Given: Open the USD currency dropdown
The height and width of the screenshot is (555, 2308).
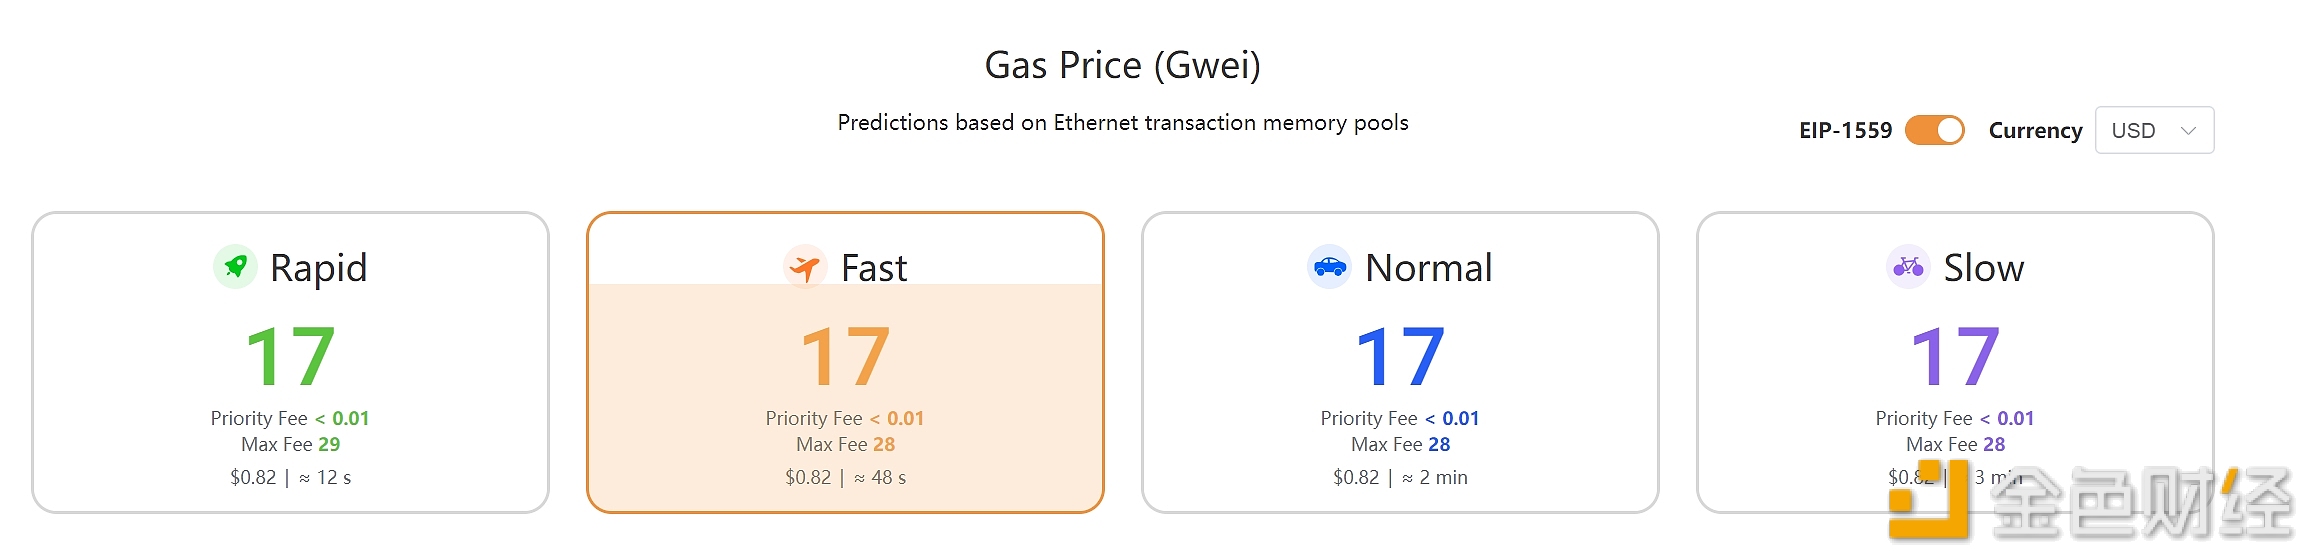Looking at the screenshot, I should [x=2154, y=130].
